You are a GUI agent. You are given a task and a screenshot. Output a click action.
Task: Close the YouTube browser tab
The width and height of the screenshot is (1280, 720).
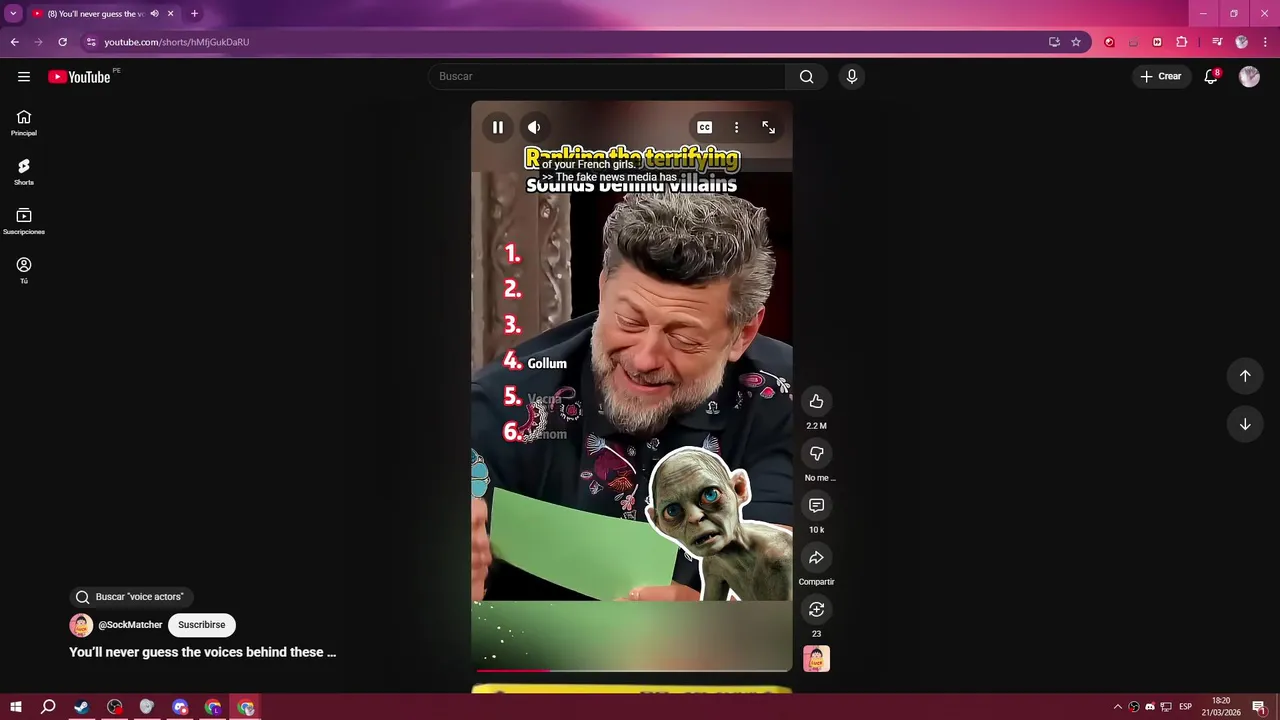pos(170,14)
